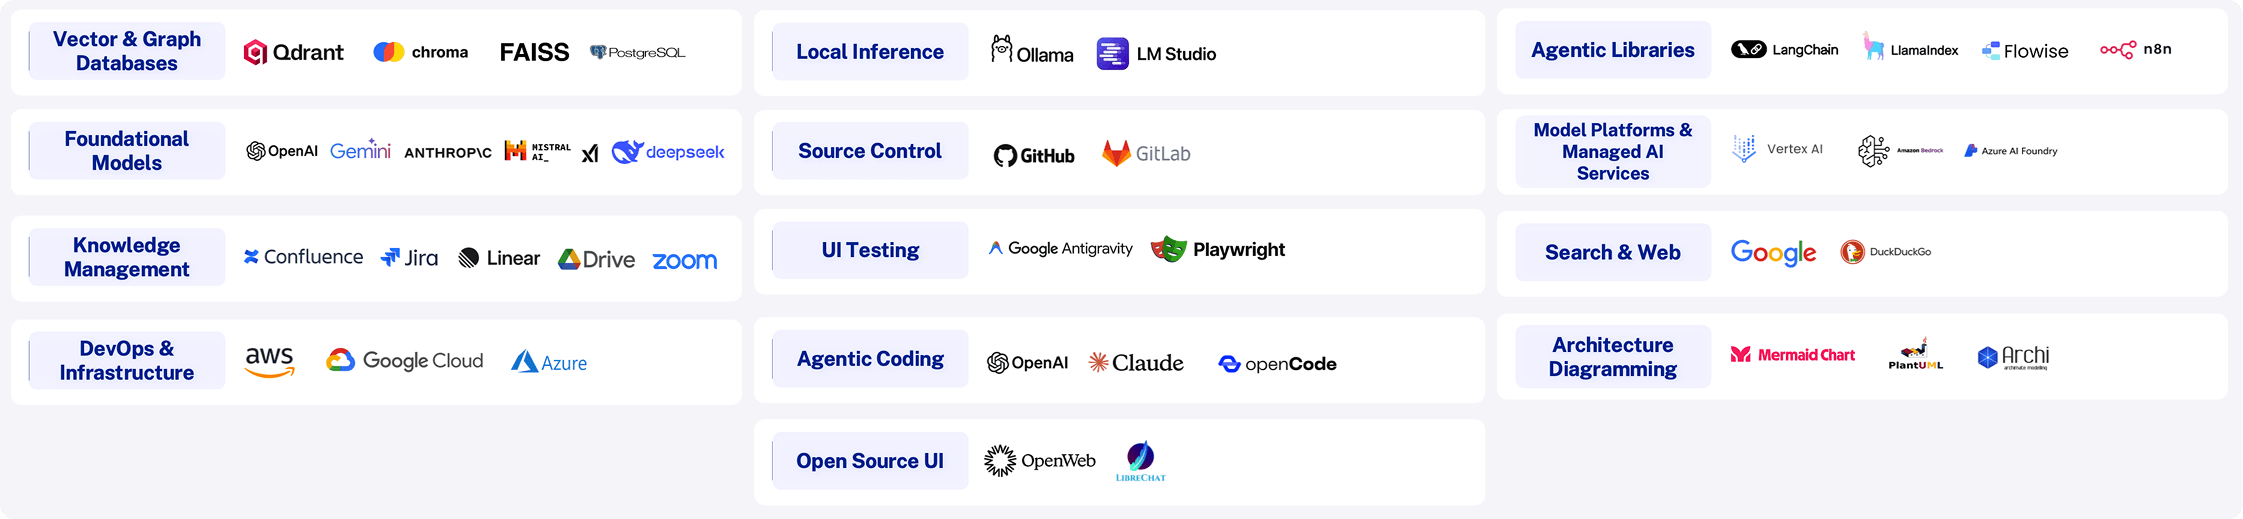The image size is (2243, 519).
Task: Click the PostgreSQL elephant logo
Action: (x=599, y=52)
